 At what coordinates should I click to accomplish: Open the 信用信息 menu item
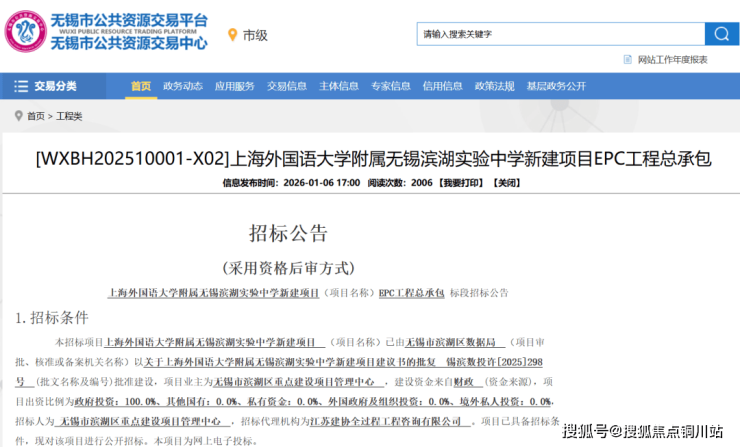coord(442,86)
